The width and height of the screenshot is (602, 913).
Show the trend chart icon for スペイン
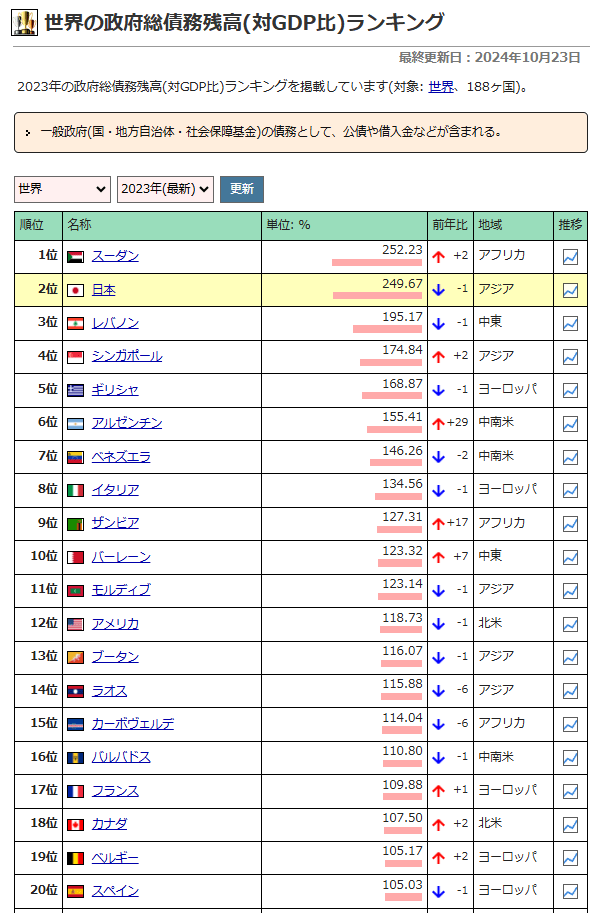(x=570, y=891)
